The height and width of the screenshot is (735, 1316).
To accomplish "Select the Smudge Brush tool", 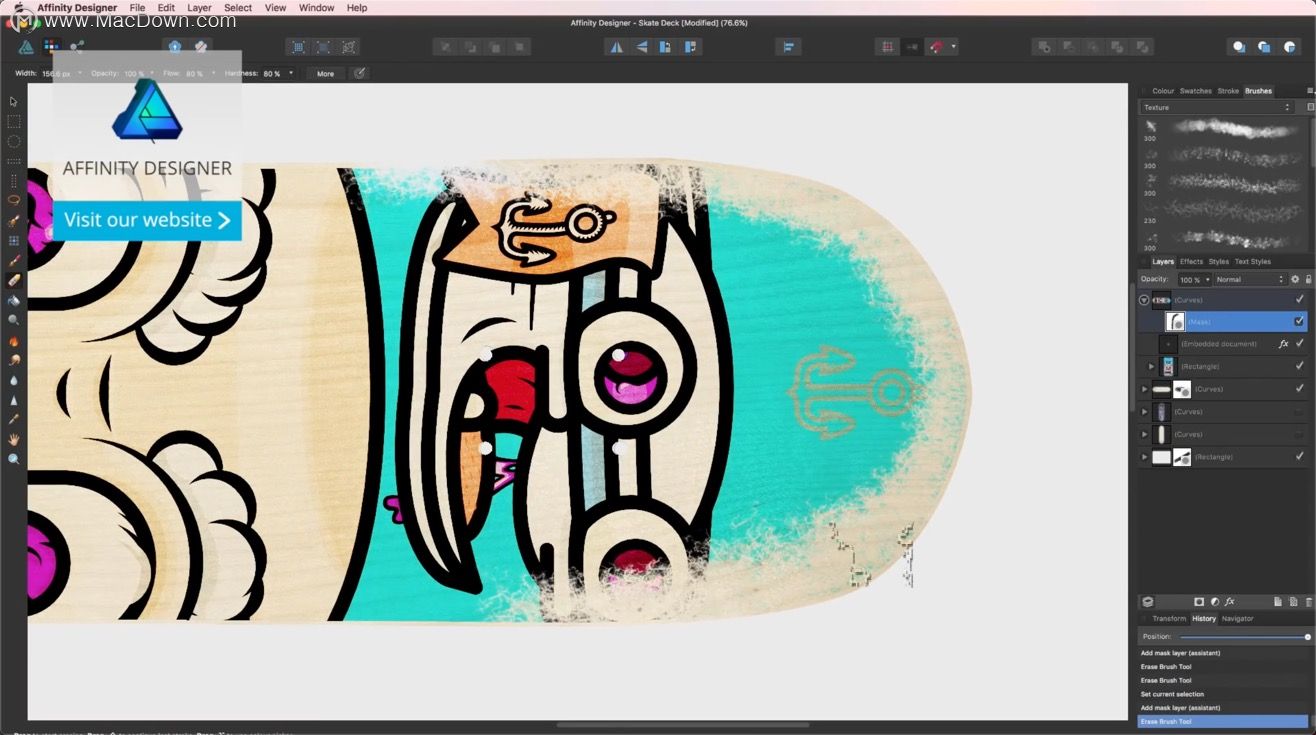I will pos(13,360).
